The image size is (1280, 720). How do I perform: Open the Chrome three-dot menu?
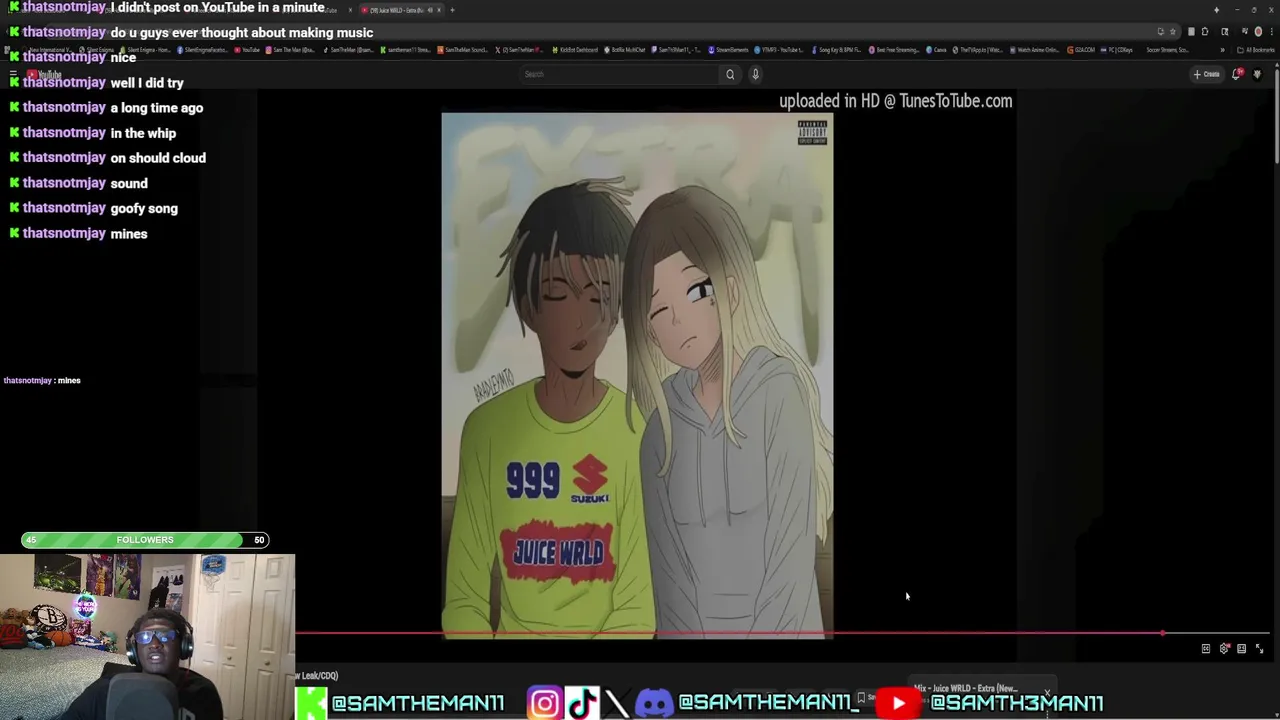pyautogui.click(x=1271, y=32)
